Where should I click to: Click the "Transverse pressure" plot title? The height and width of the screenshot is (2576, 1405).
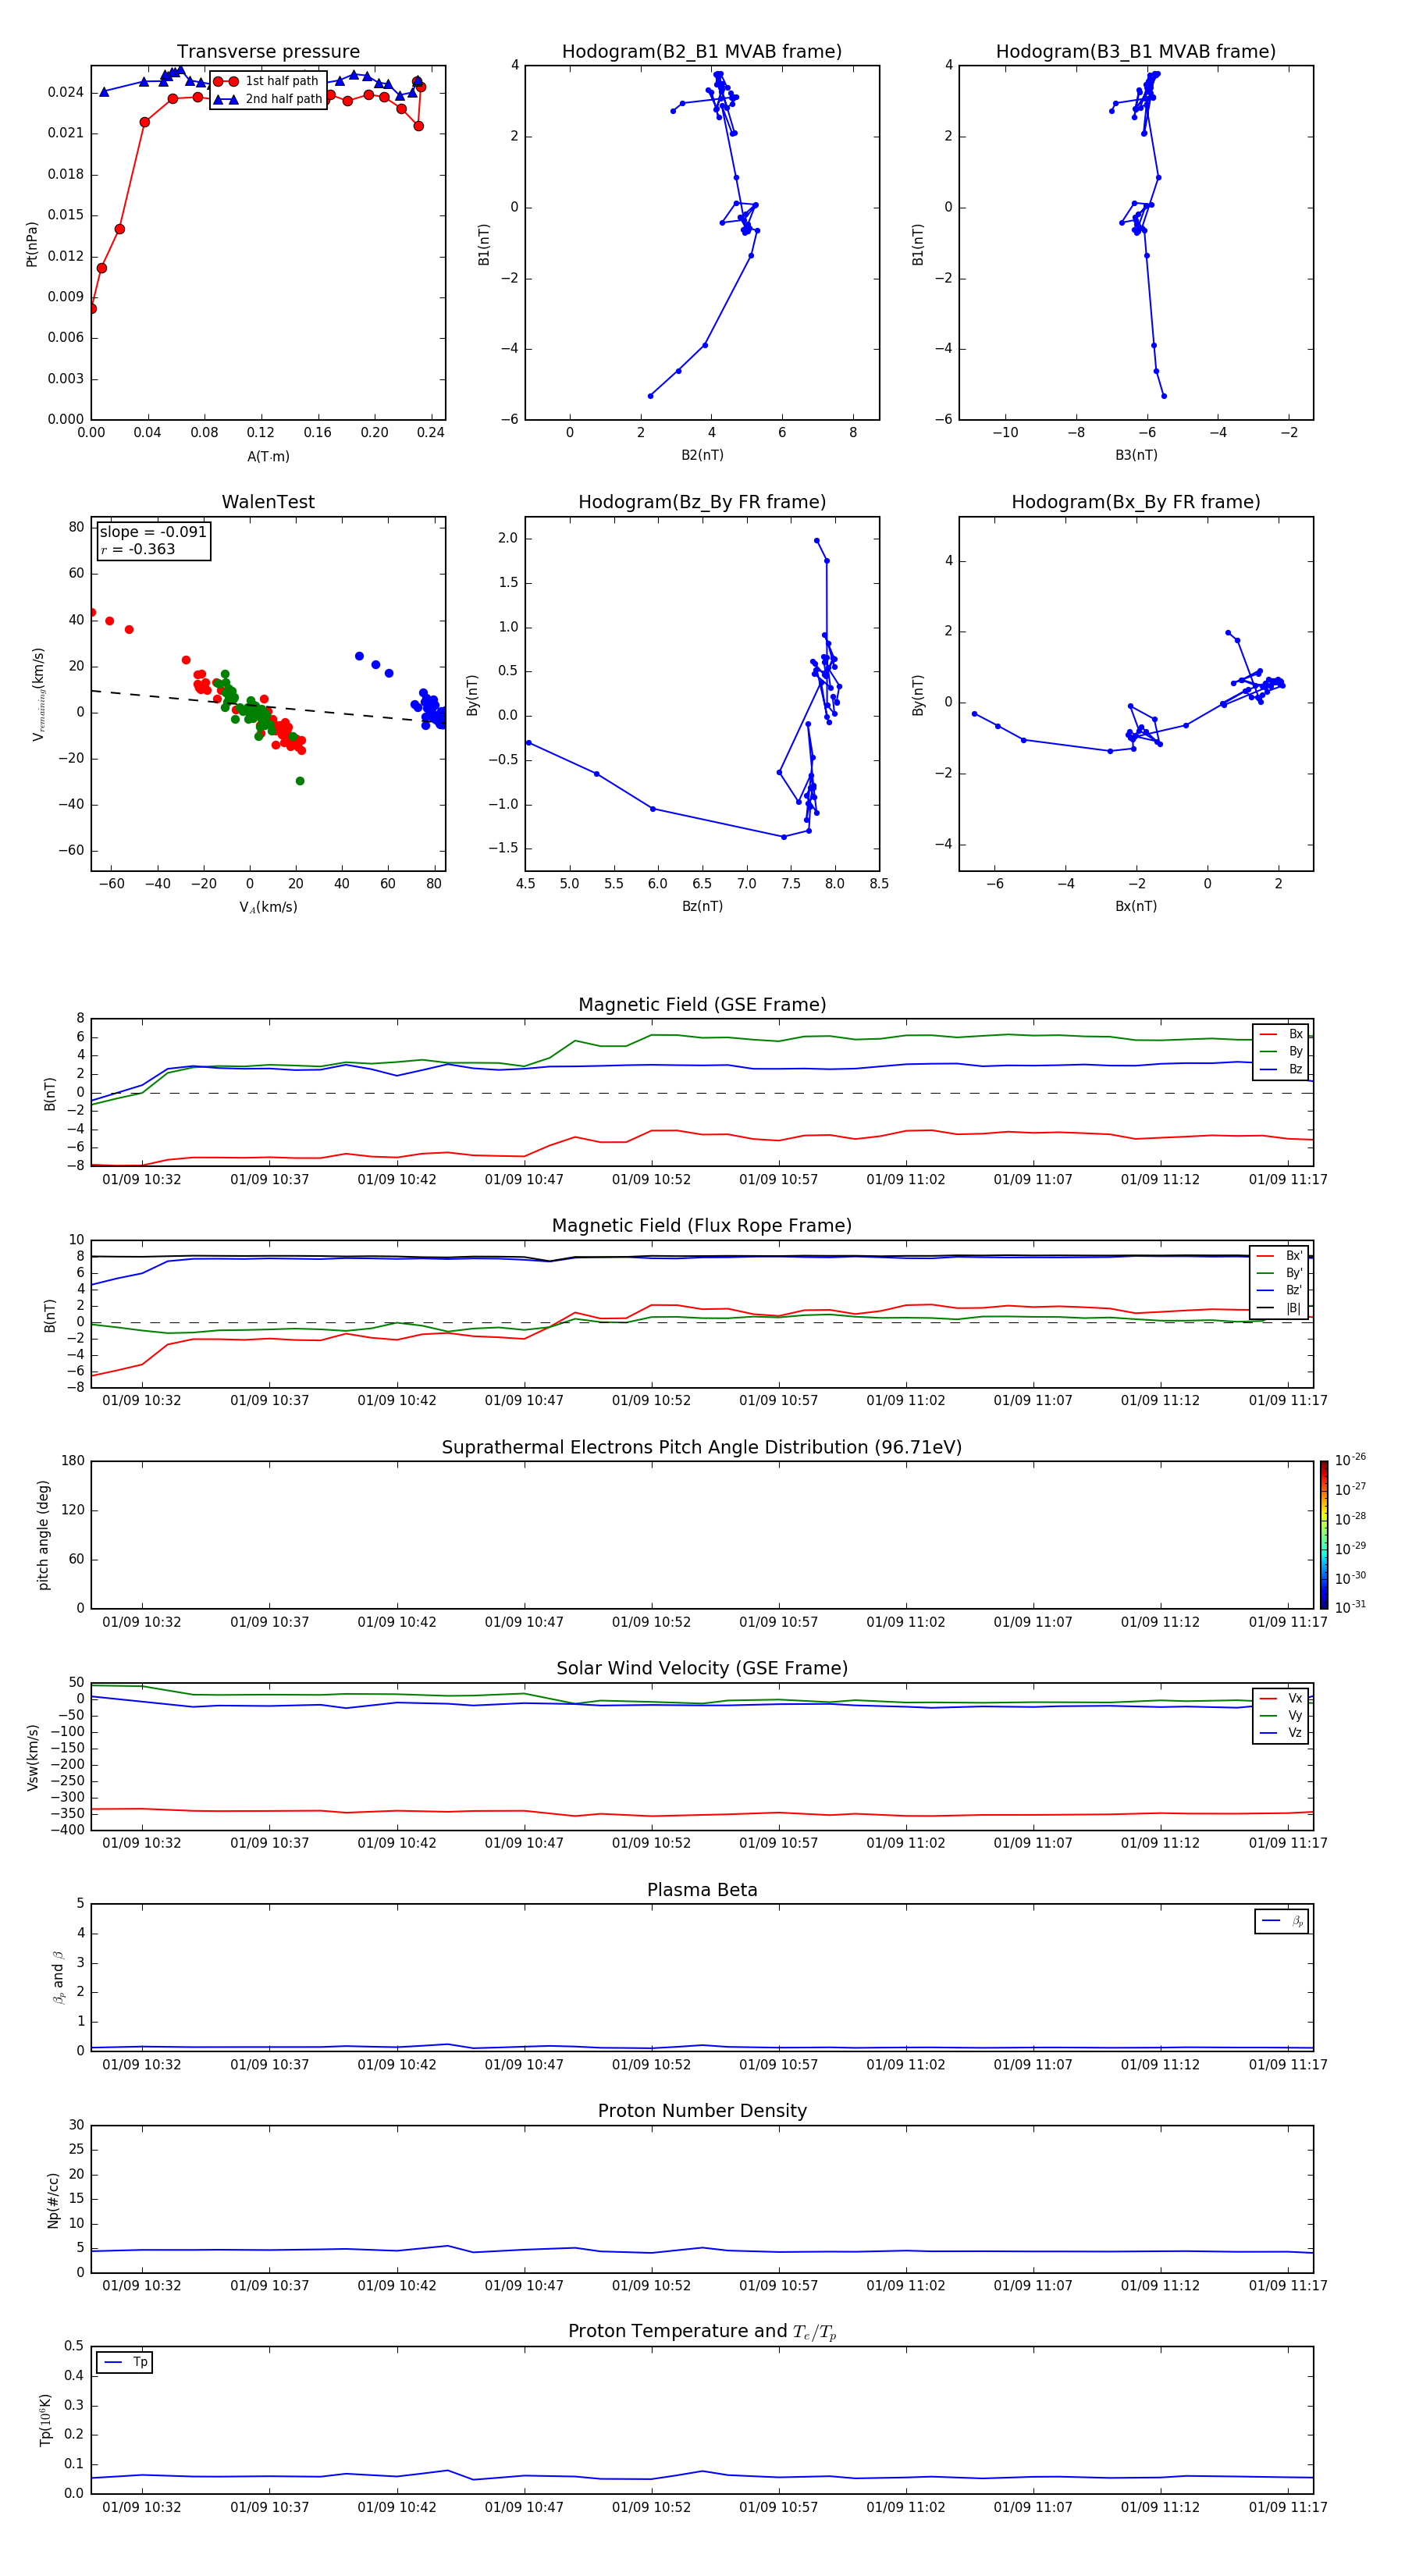point(268,52)
